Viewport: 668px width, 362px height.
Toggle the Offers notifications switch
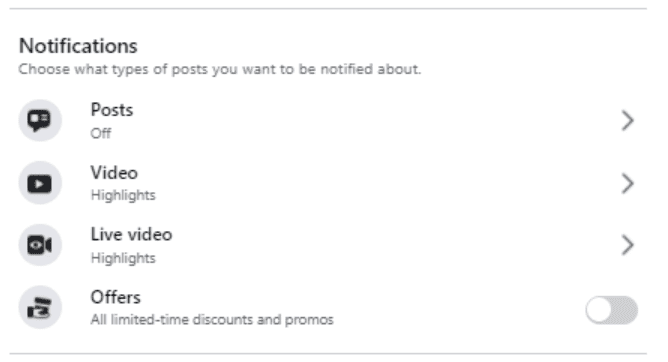click(611, 310)
